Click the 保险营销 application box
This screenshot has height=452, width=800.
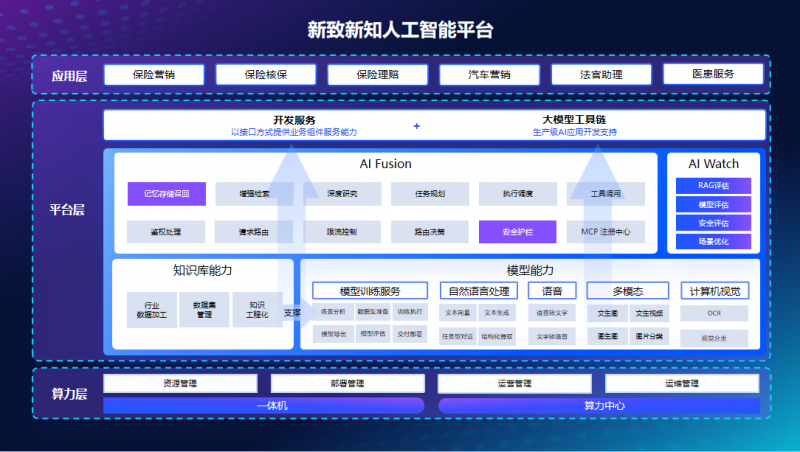tap(154, 75)
